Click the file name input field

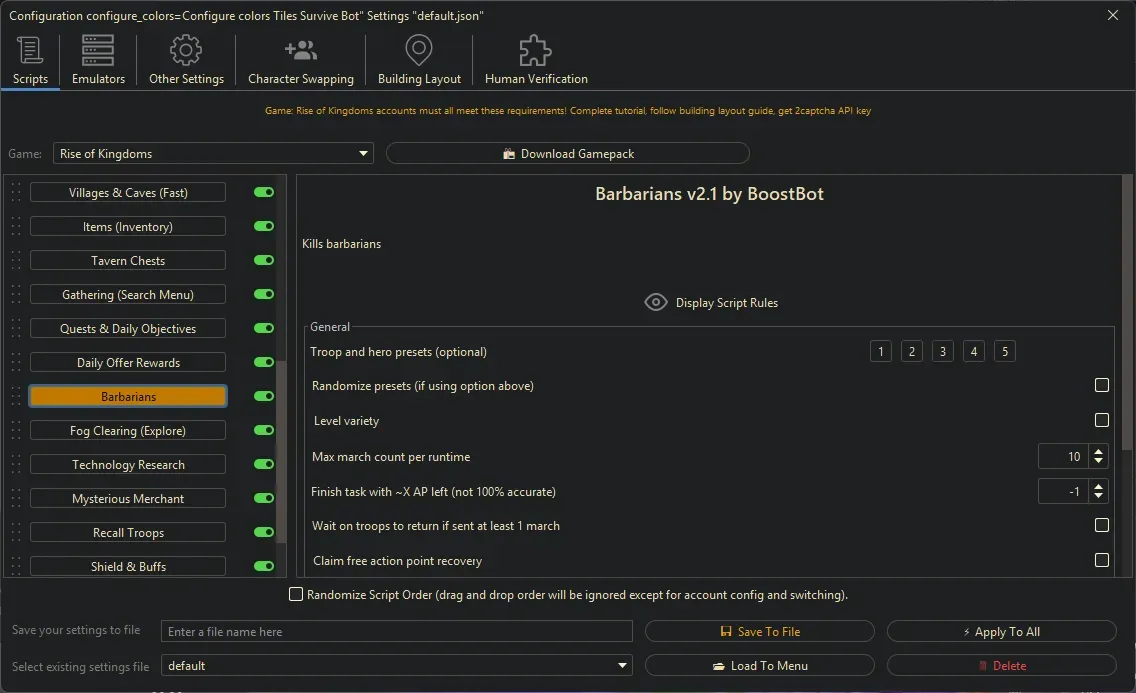click(x=397, y=631)
